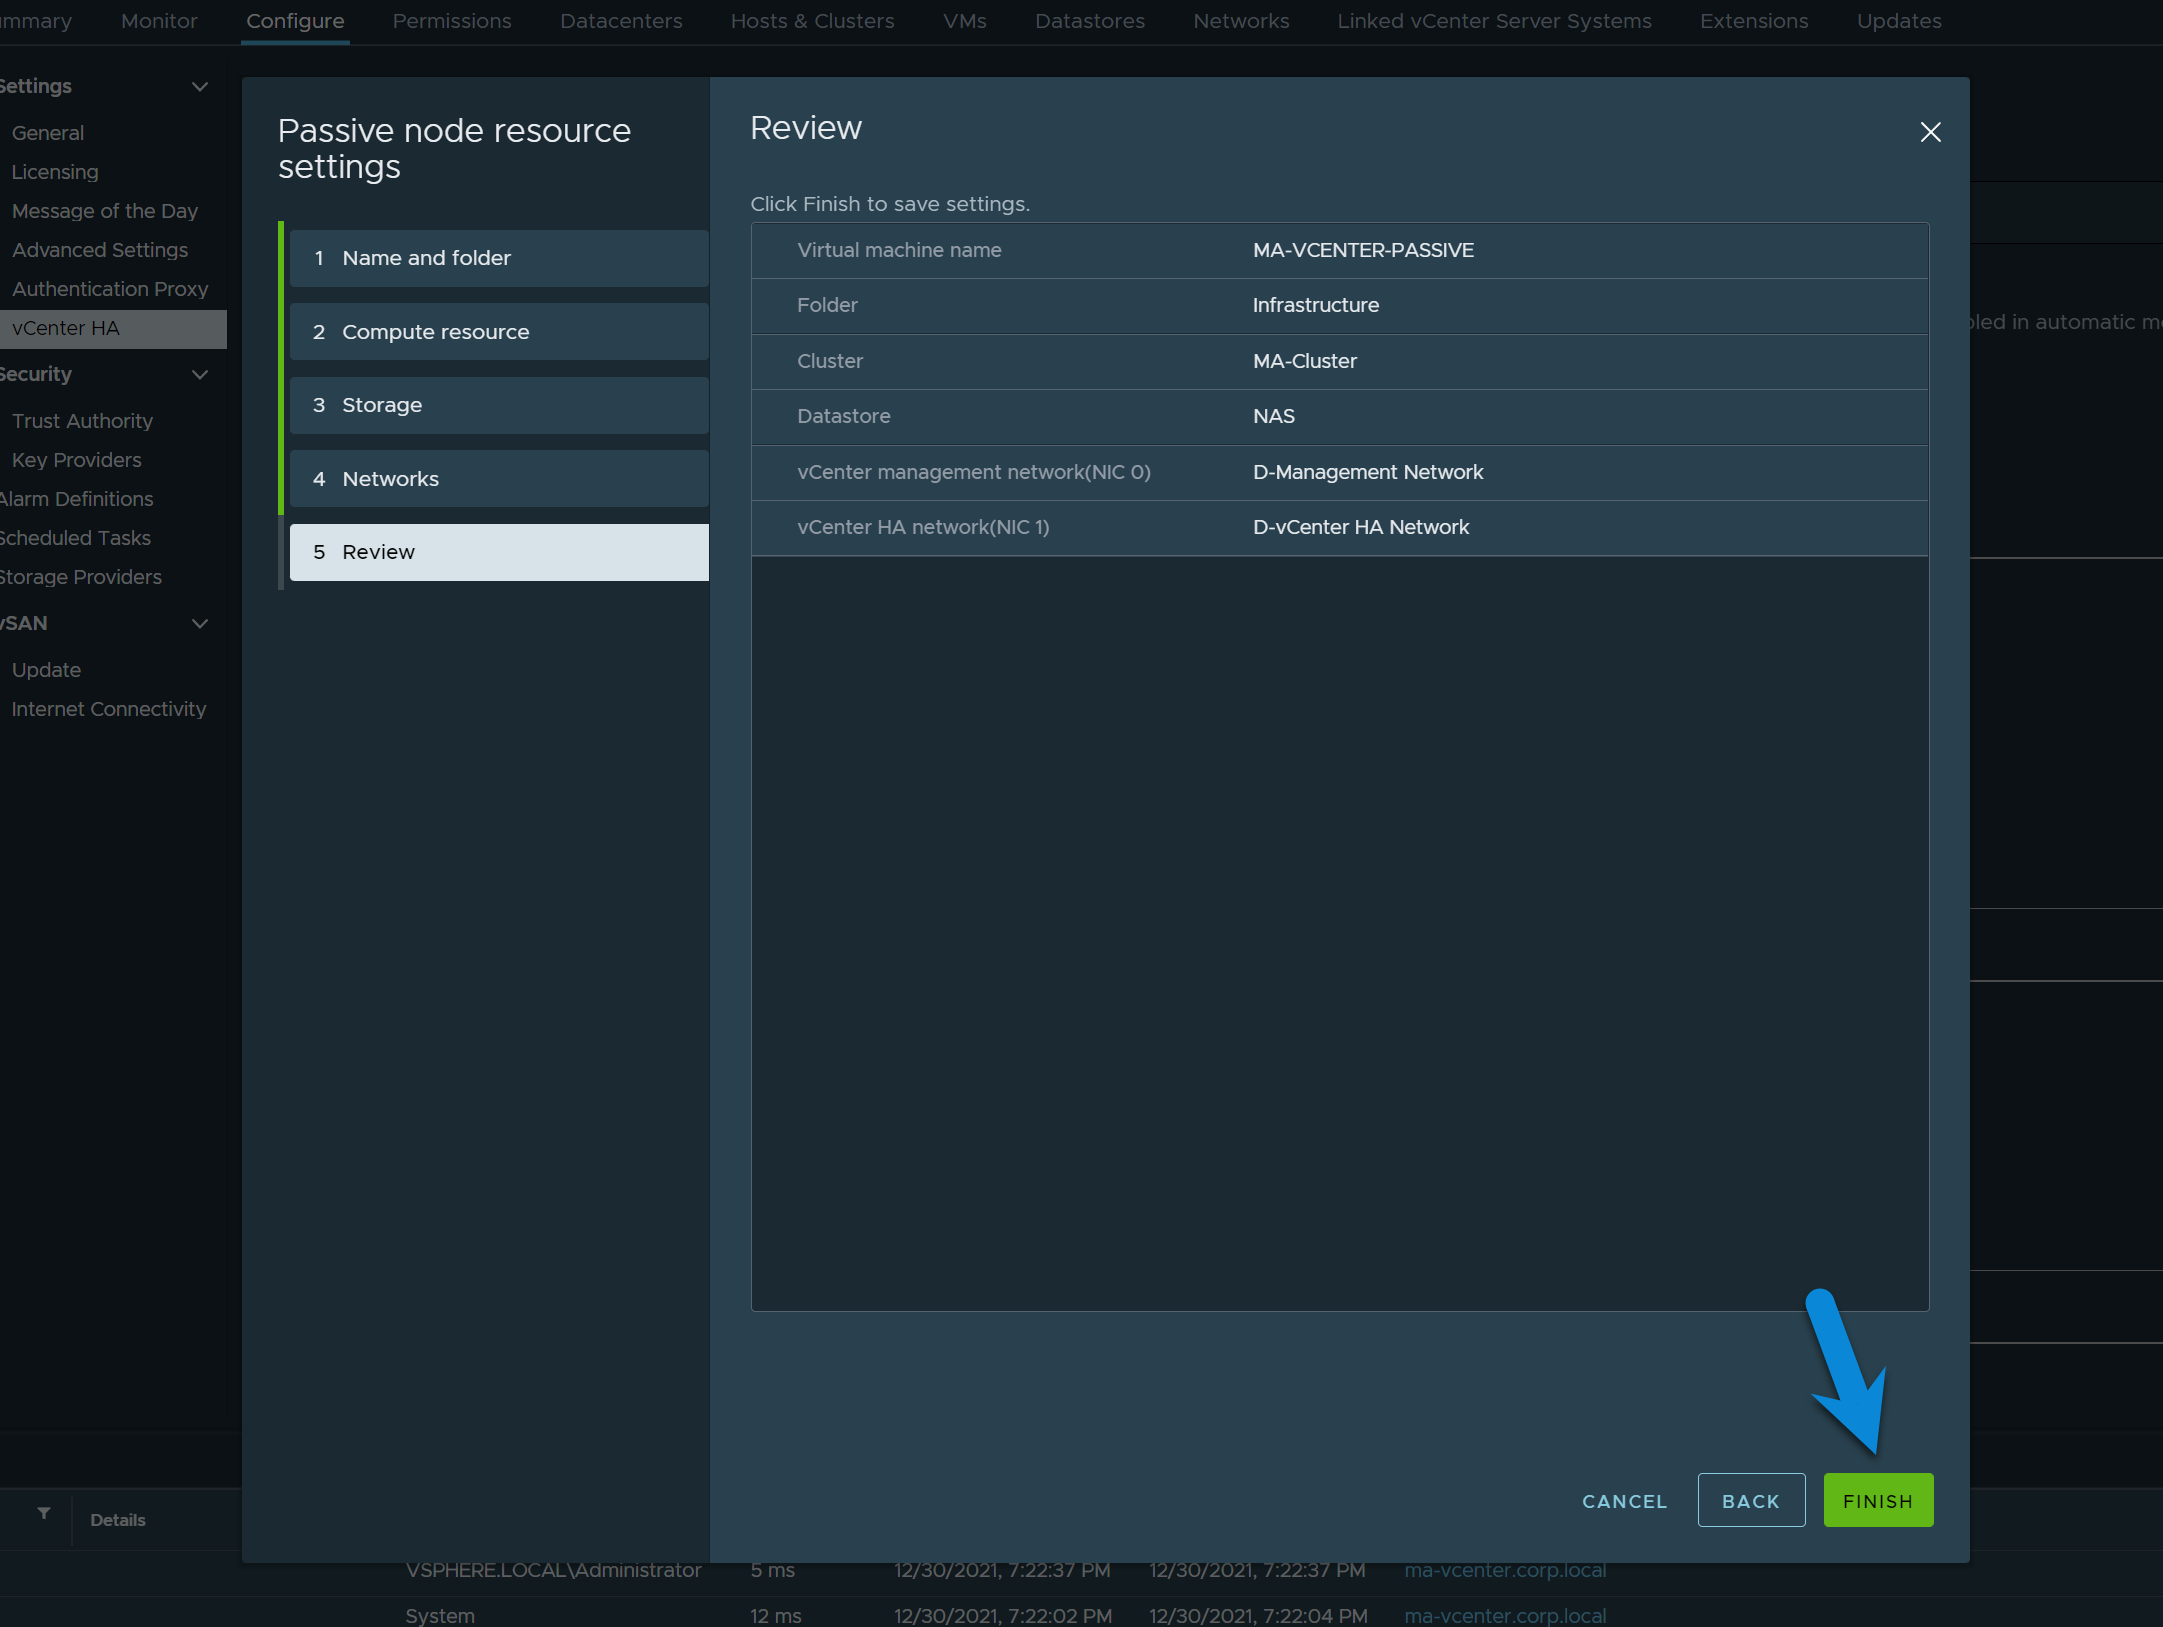2163x1627 pixels.
Task: Switch to the Configure tab
Action: point(295,21)
